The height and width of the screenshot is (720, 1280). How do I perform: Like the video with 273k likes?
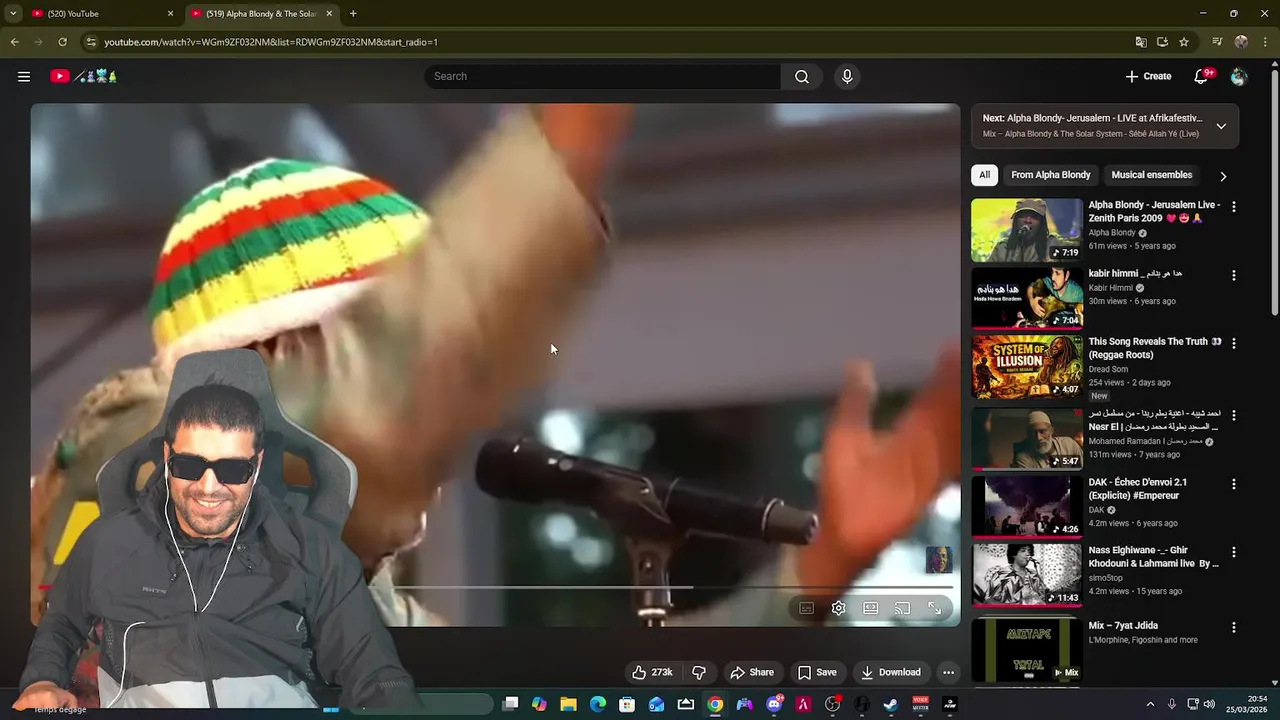(651, 672)
